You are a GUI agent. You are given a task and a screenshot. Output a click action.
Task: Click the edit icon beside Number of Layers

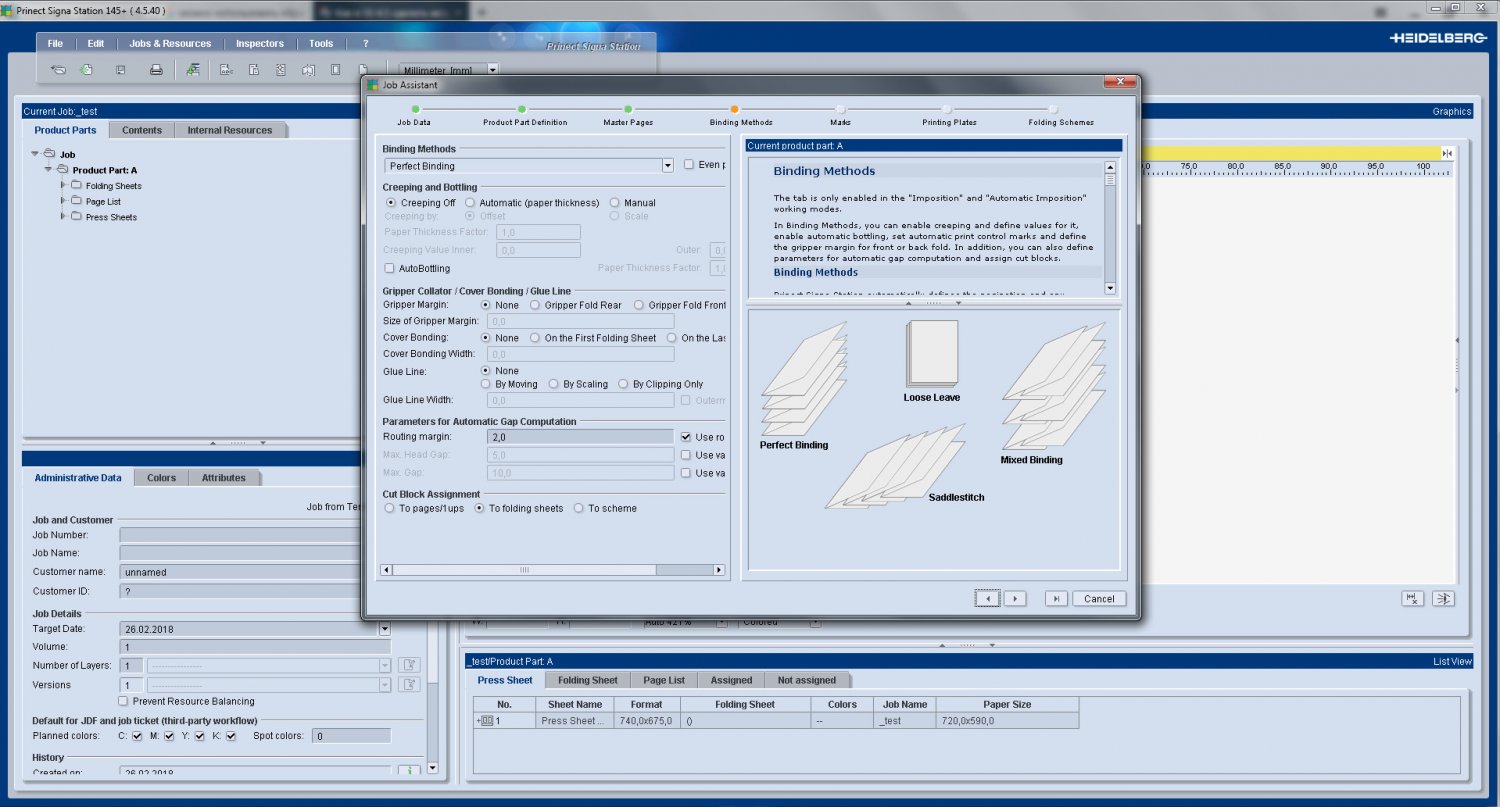coord(408,665)
